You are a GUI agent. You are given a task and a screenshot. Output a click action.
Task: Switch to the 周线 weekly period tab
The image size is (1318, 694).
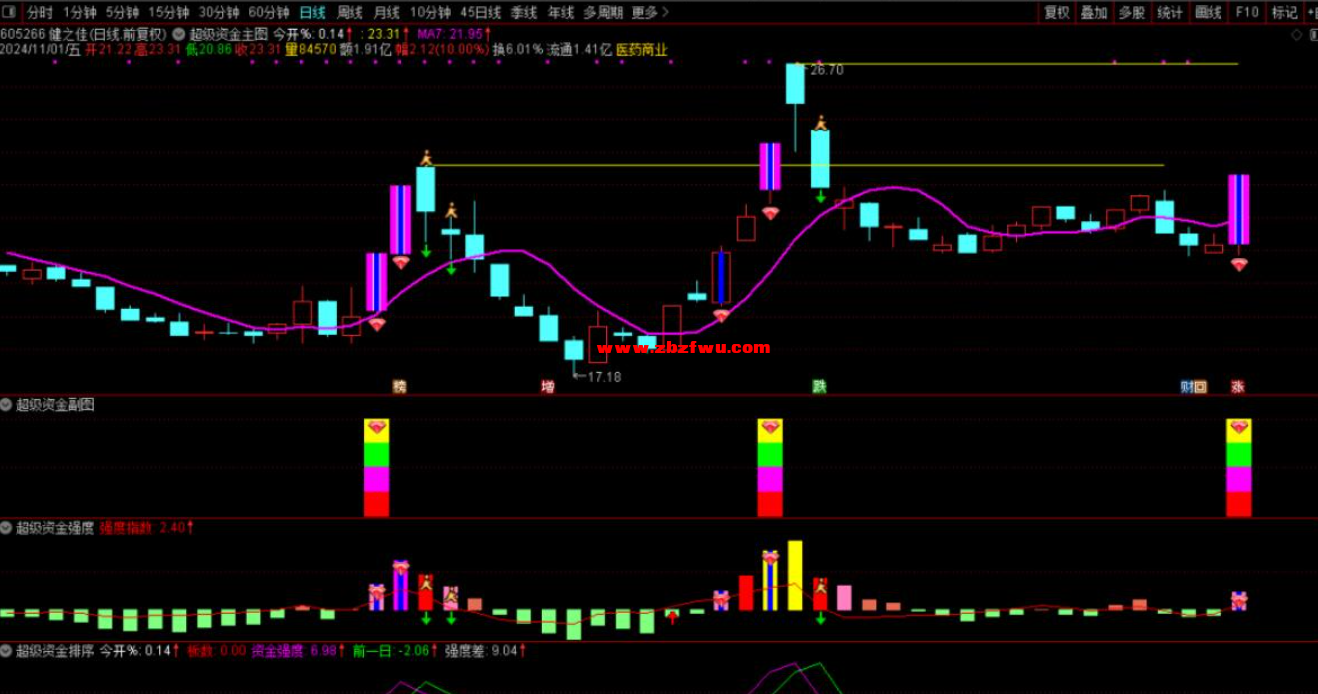(350, 13)
